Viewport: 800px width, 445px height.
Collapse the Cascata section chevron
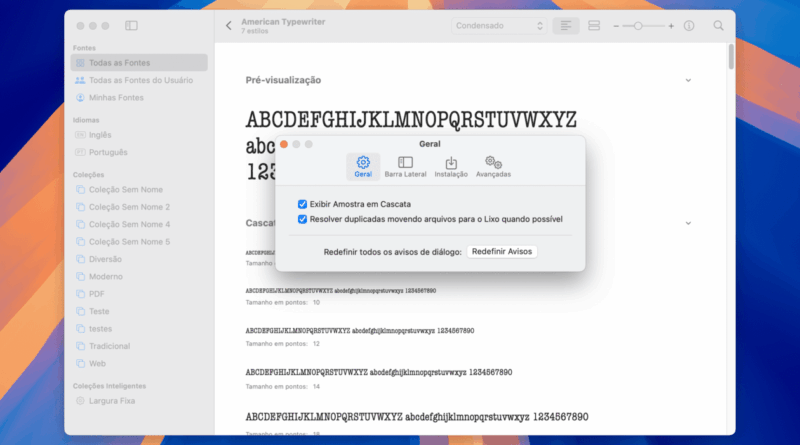pyautogui.click(x=688, y=223)
